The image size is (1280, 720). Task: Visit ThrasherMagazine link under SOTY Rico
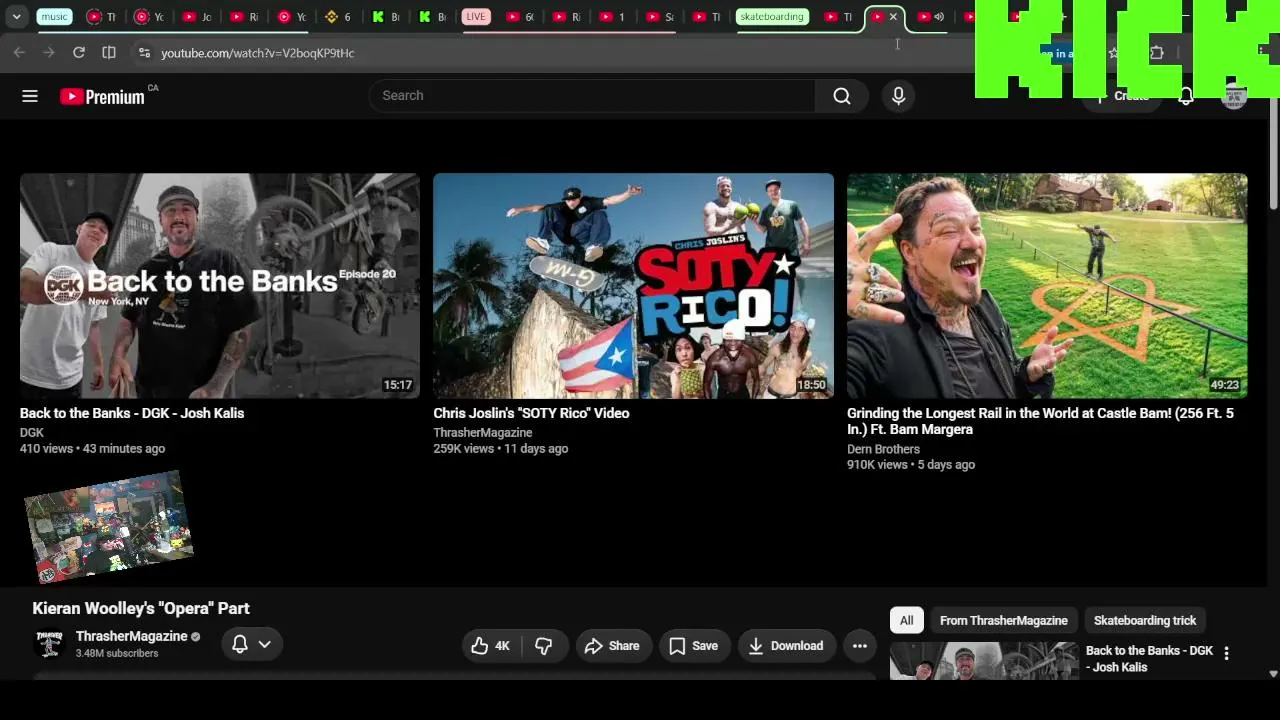(483, 433)
